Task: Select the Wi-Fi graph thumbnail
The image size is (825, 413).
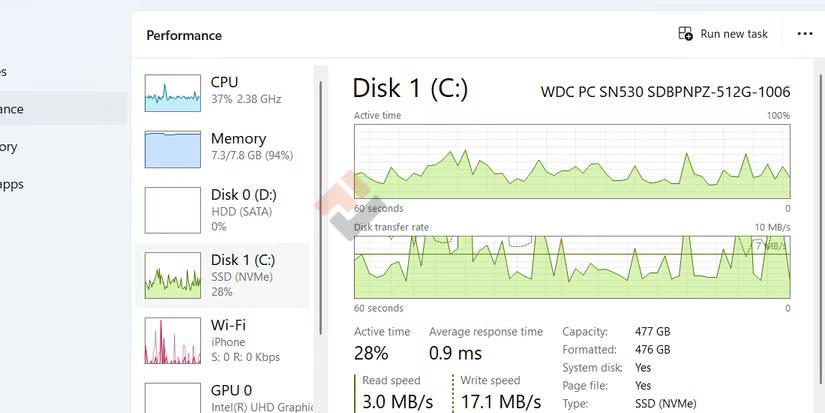Action: (x=173, y=341)
